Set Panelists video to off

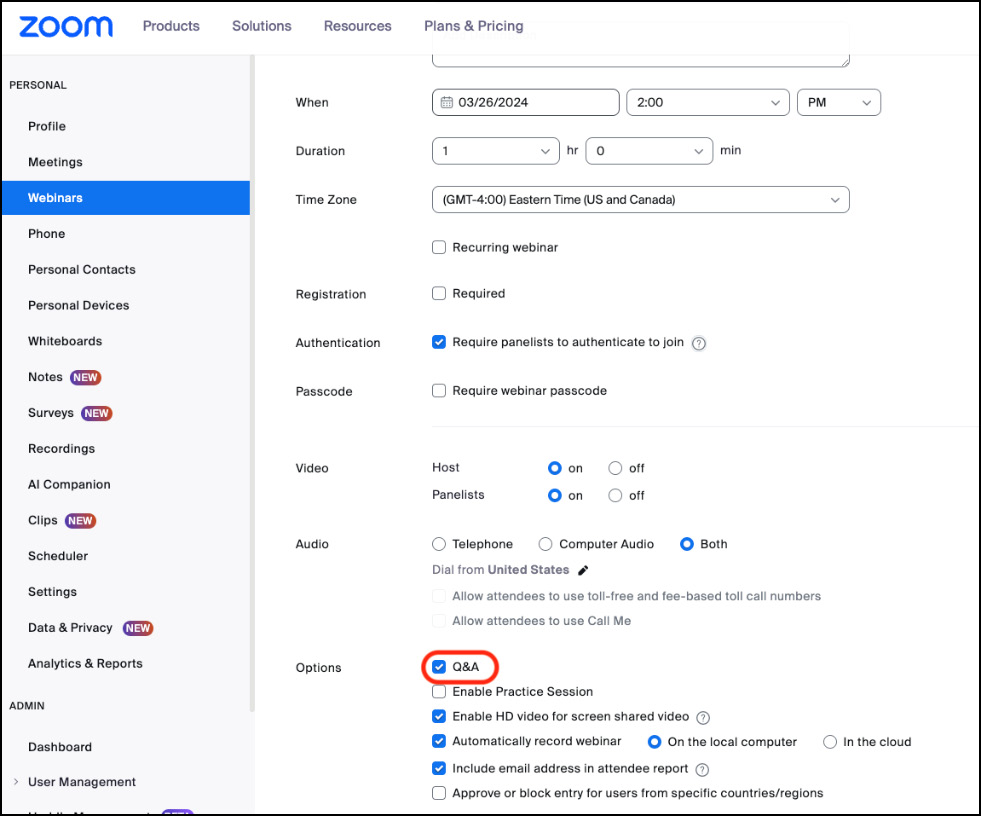[616, 496]
